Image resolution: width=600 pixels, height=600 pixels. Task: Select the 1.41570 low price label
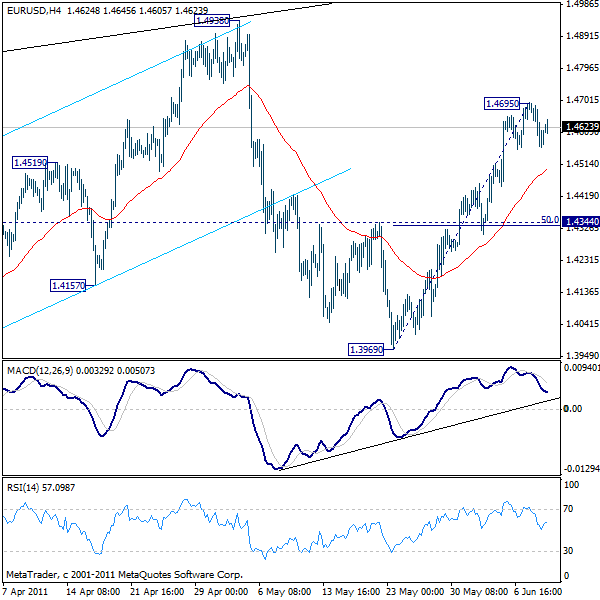pos(68,285)
